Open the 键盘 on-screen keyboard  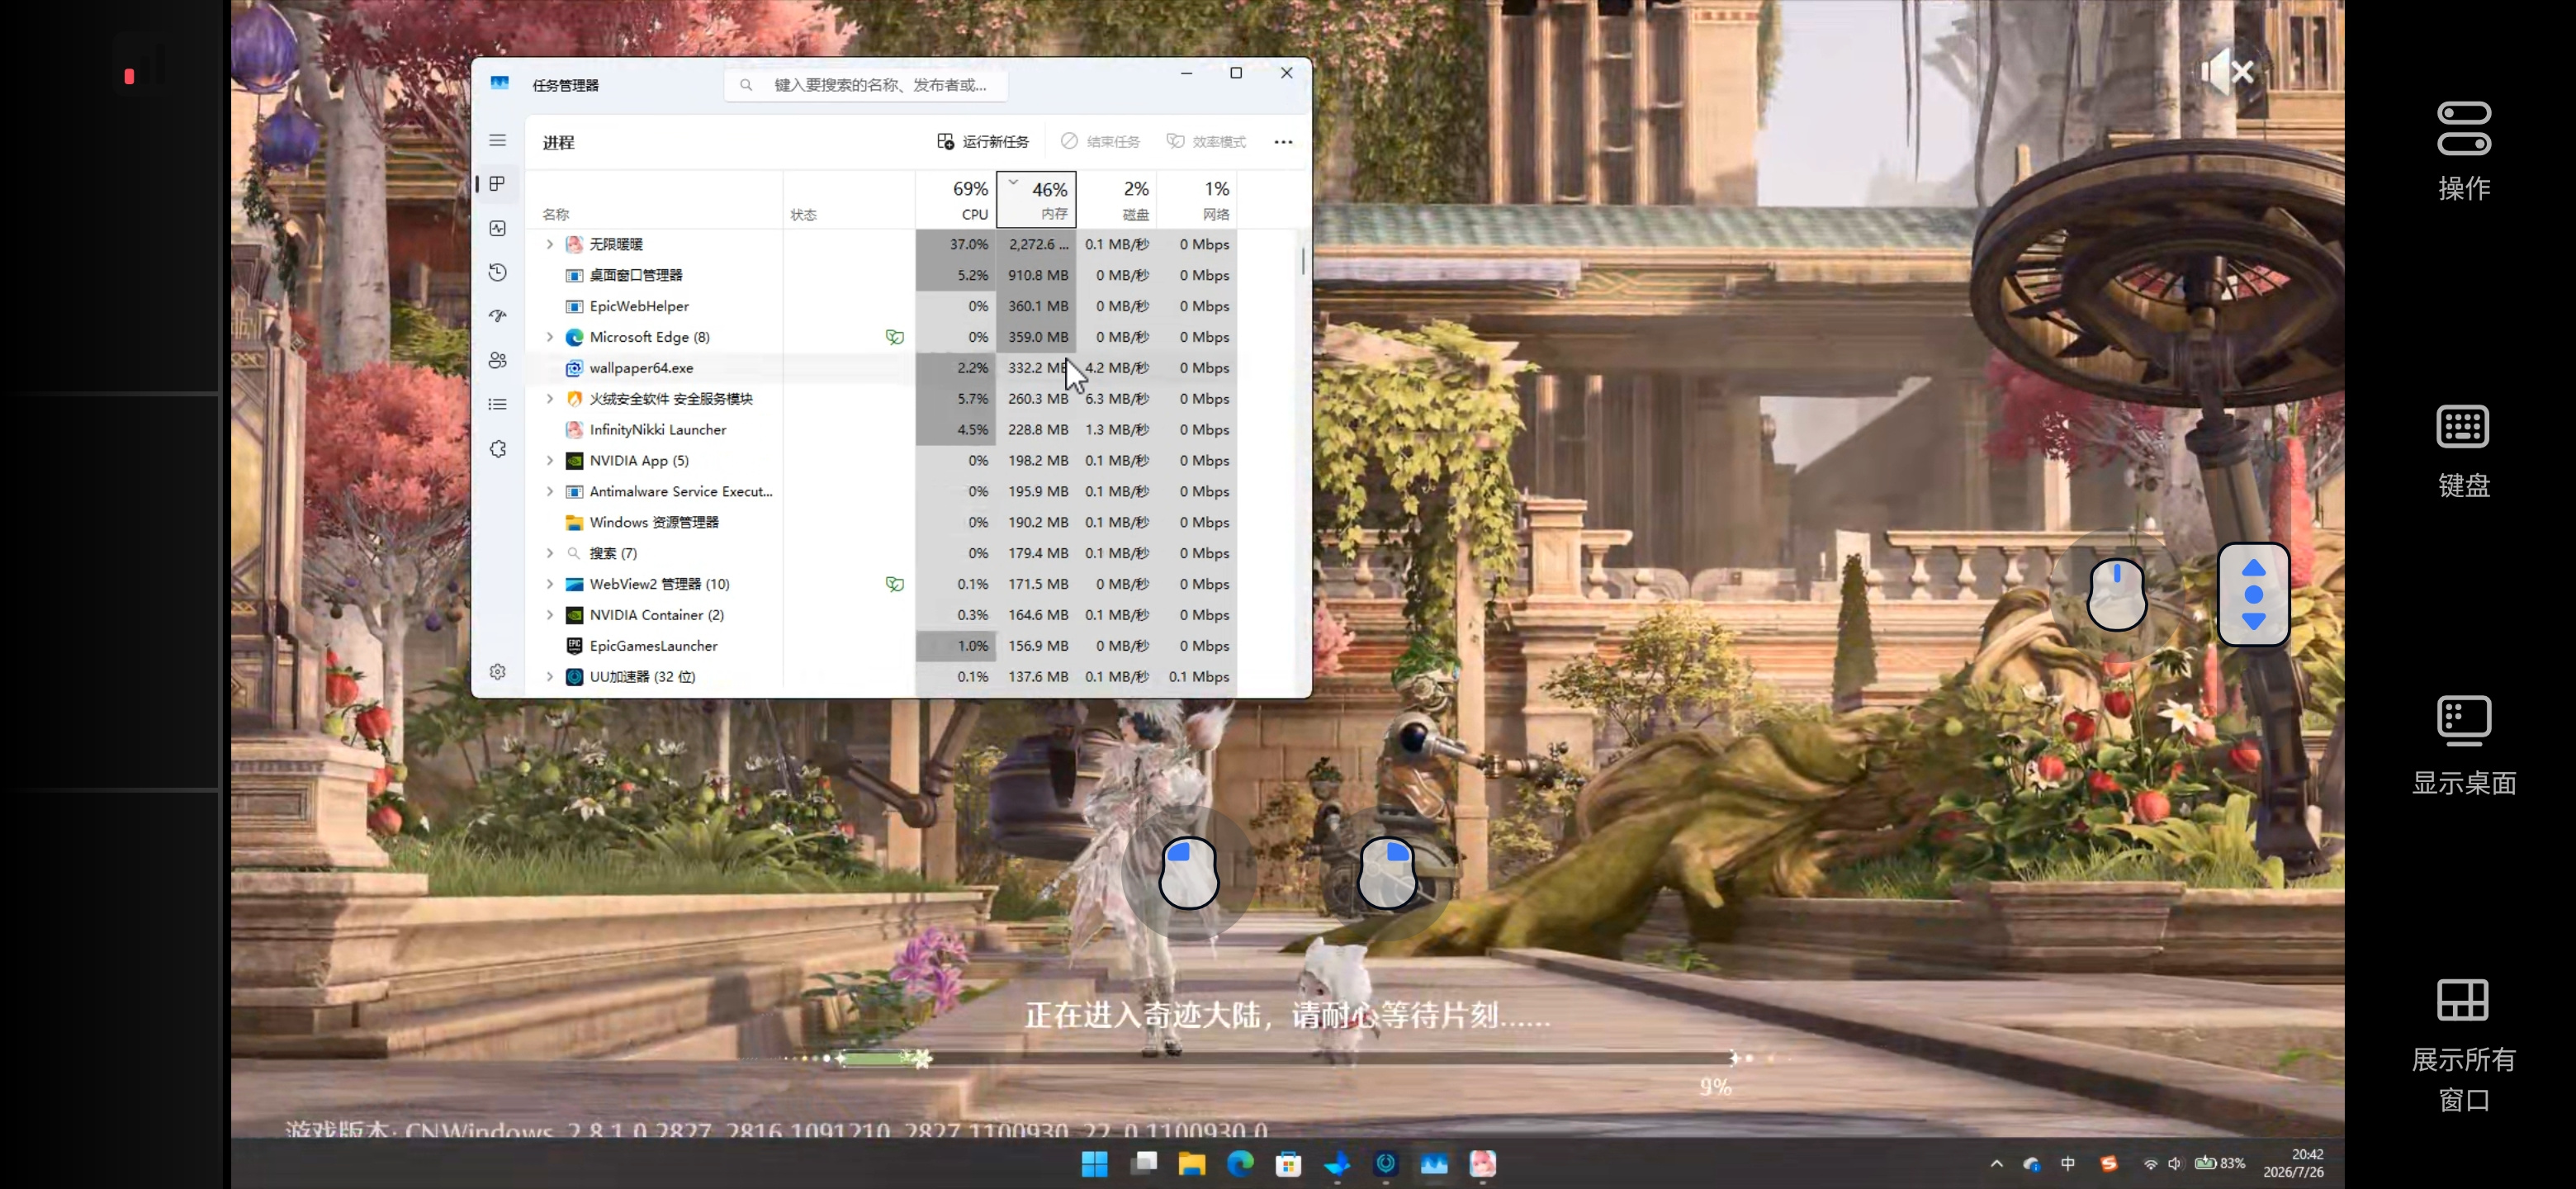pos(2463,451)
